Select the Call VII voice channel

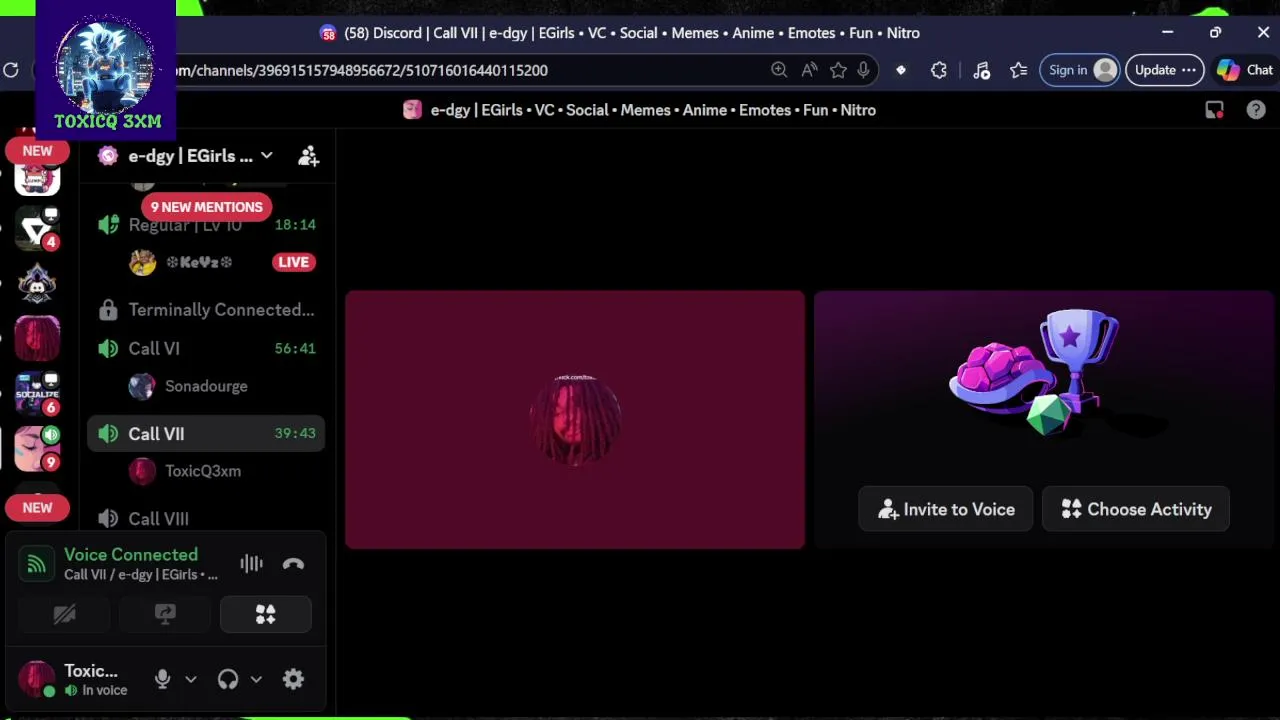tap(206, 434)
